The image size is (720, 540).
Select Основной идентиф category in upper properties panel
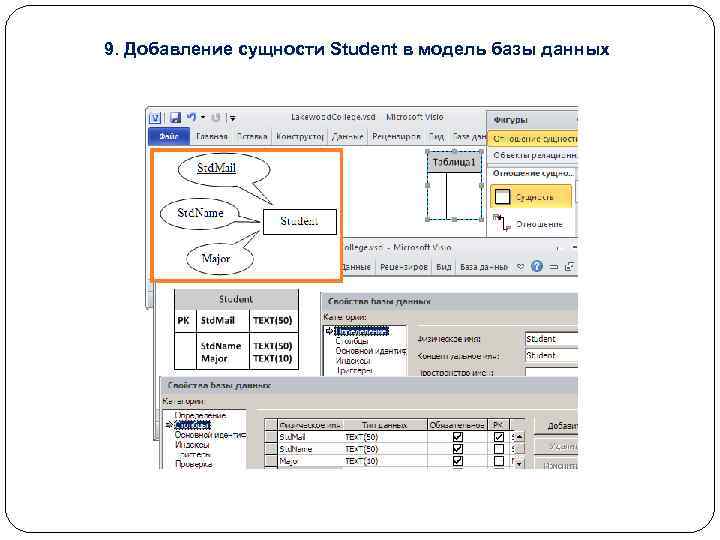(x=371, y=351)
